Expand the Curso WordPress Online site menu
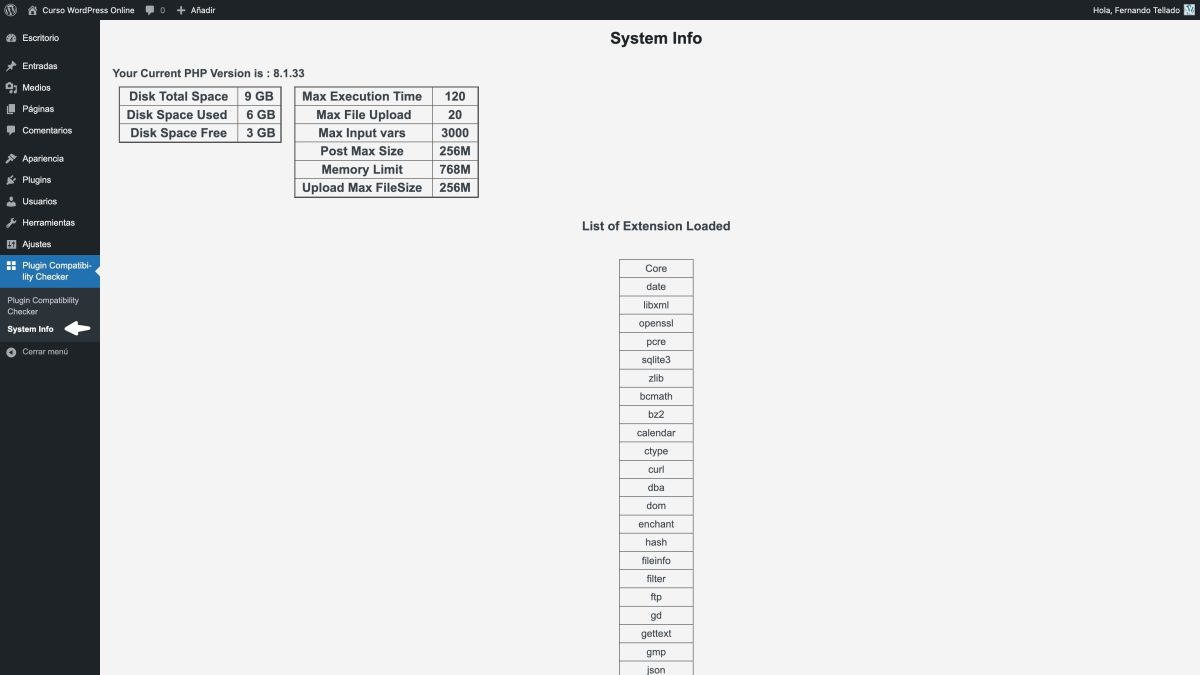1200x675 pixels. [80, 10]
